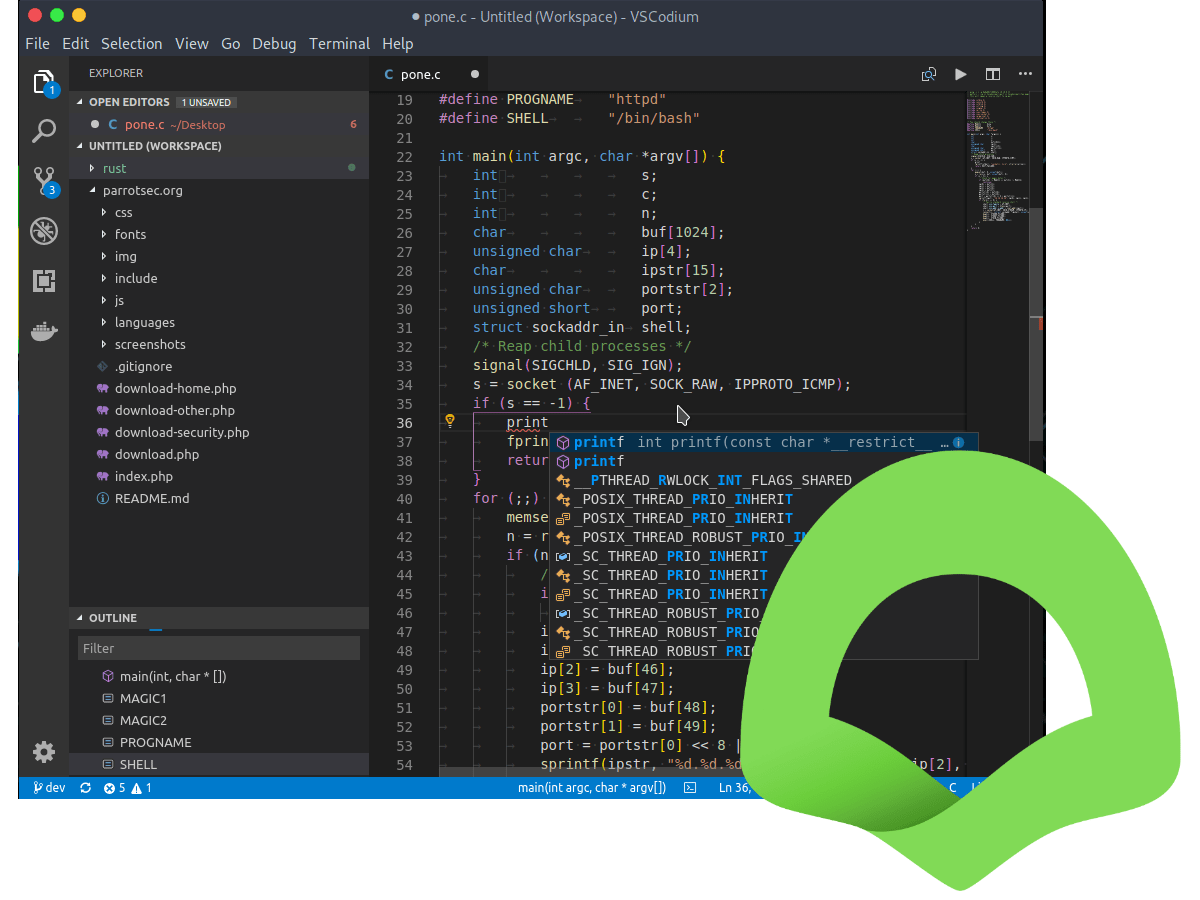This screenshot has width=1200, height=900.
Task: Expand the screenshots folder
Action: (219, 344)
